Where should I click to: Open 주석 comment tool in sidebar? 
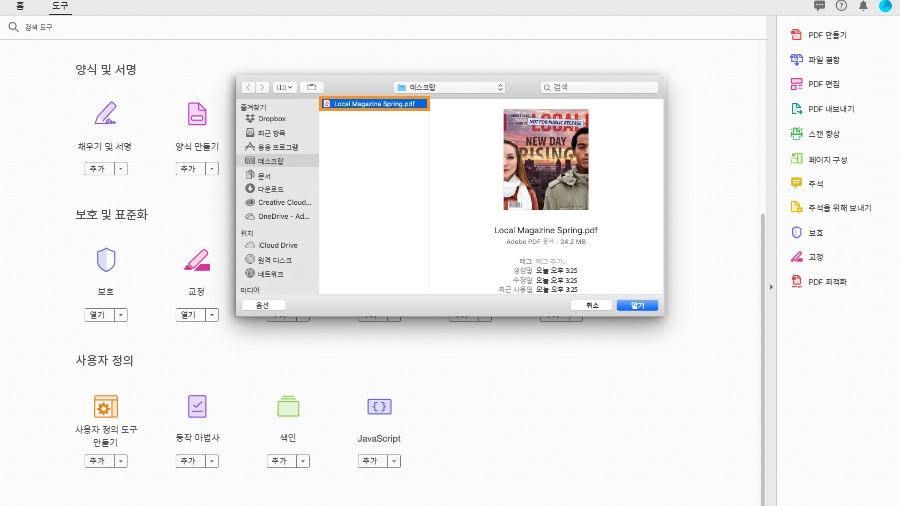(807, 184)
